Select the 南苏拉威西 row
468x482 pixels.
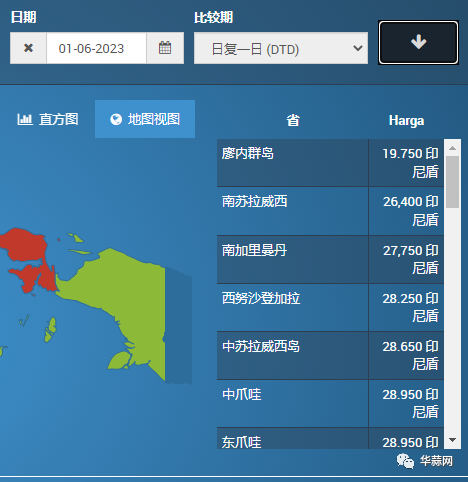coord(330,211)
